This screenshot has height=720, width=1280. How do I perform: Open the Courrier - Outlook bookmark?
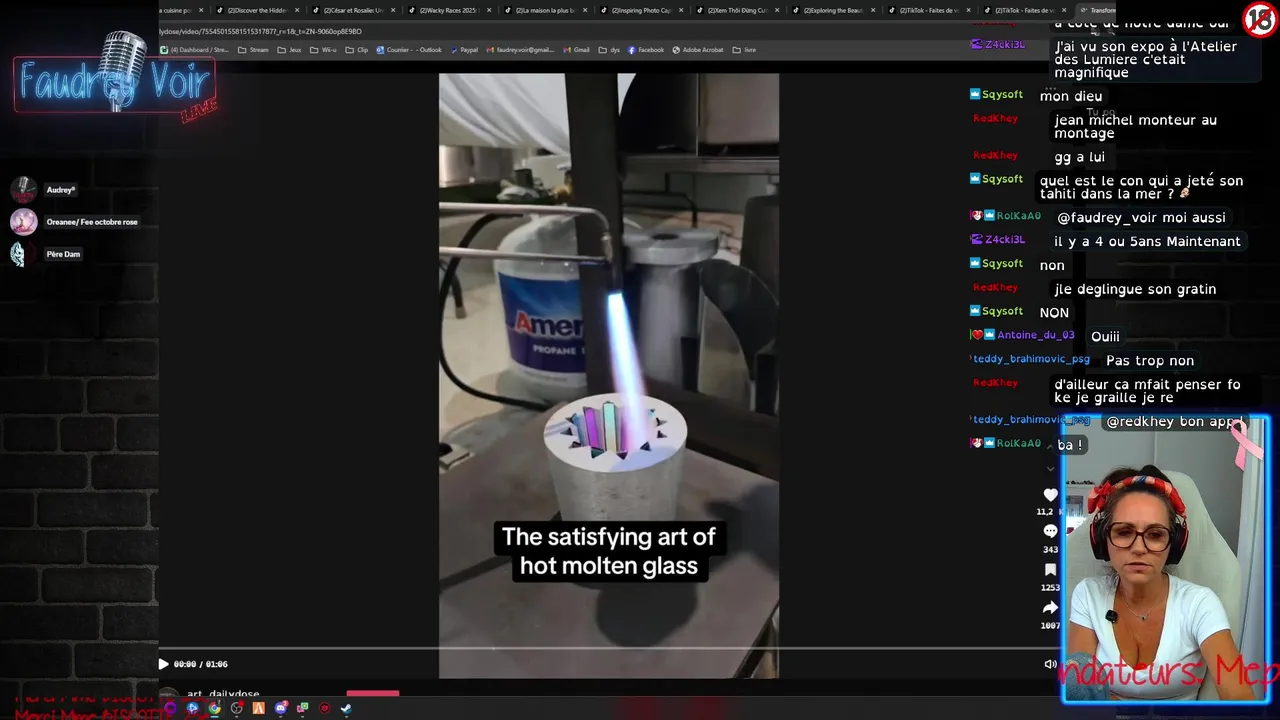(409, 50)
